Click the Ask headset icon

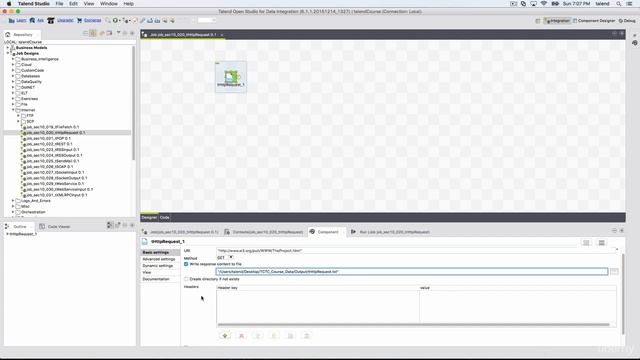32,20
